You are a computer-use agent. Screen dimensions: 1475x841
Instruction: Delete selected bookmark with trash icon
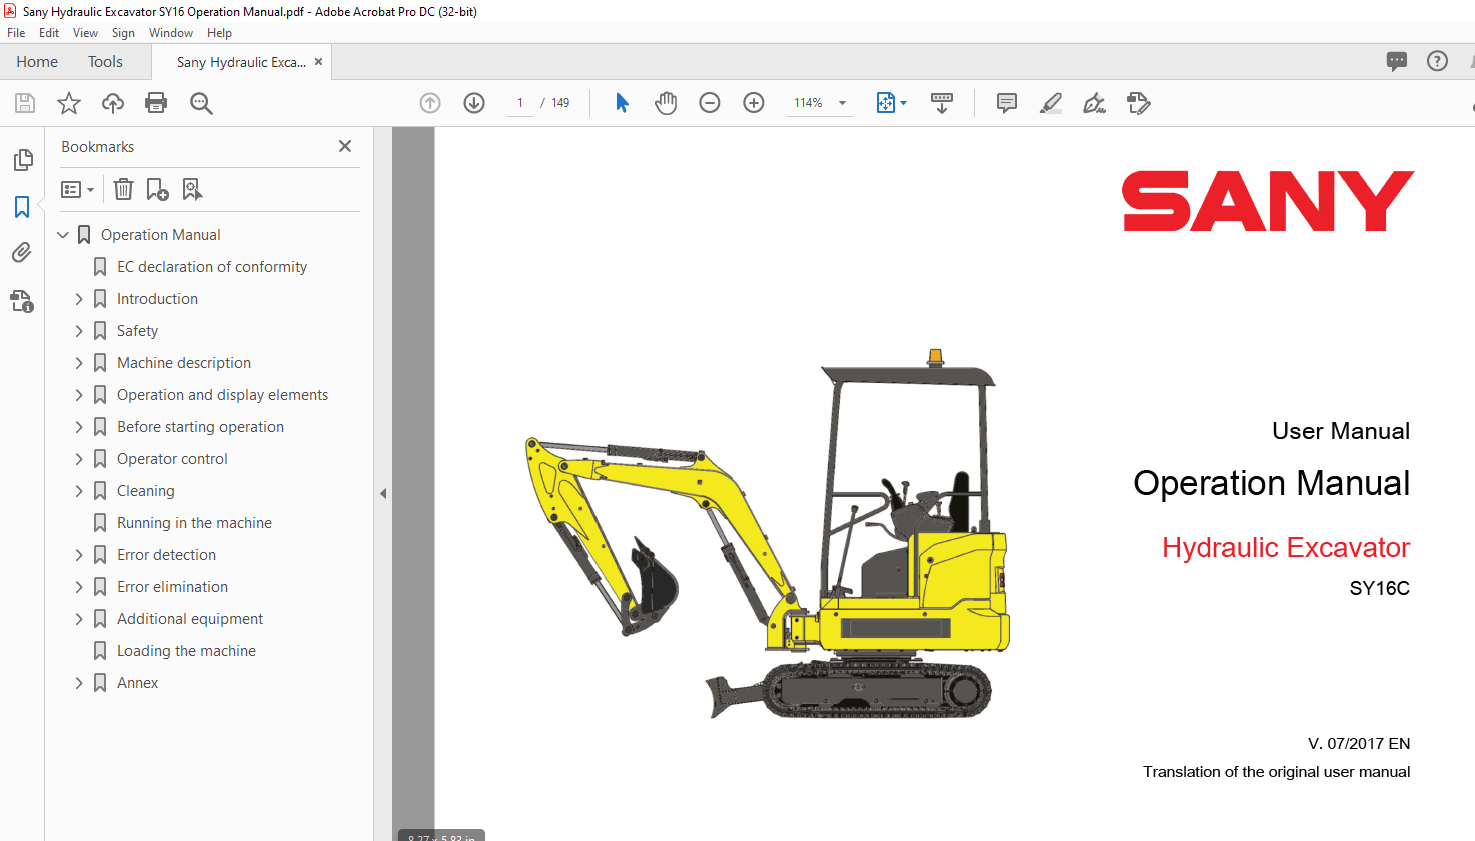point(123,189)
